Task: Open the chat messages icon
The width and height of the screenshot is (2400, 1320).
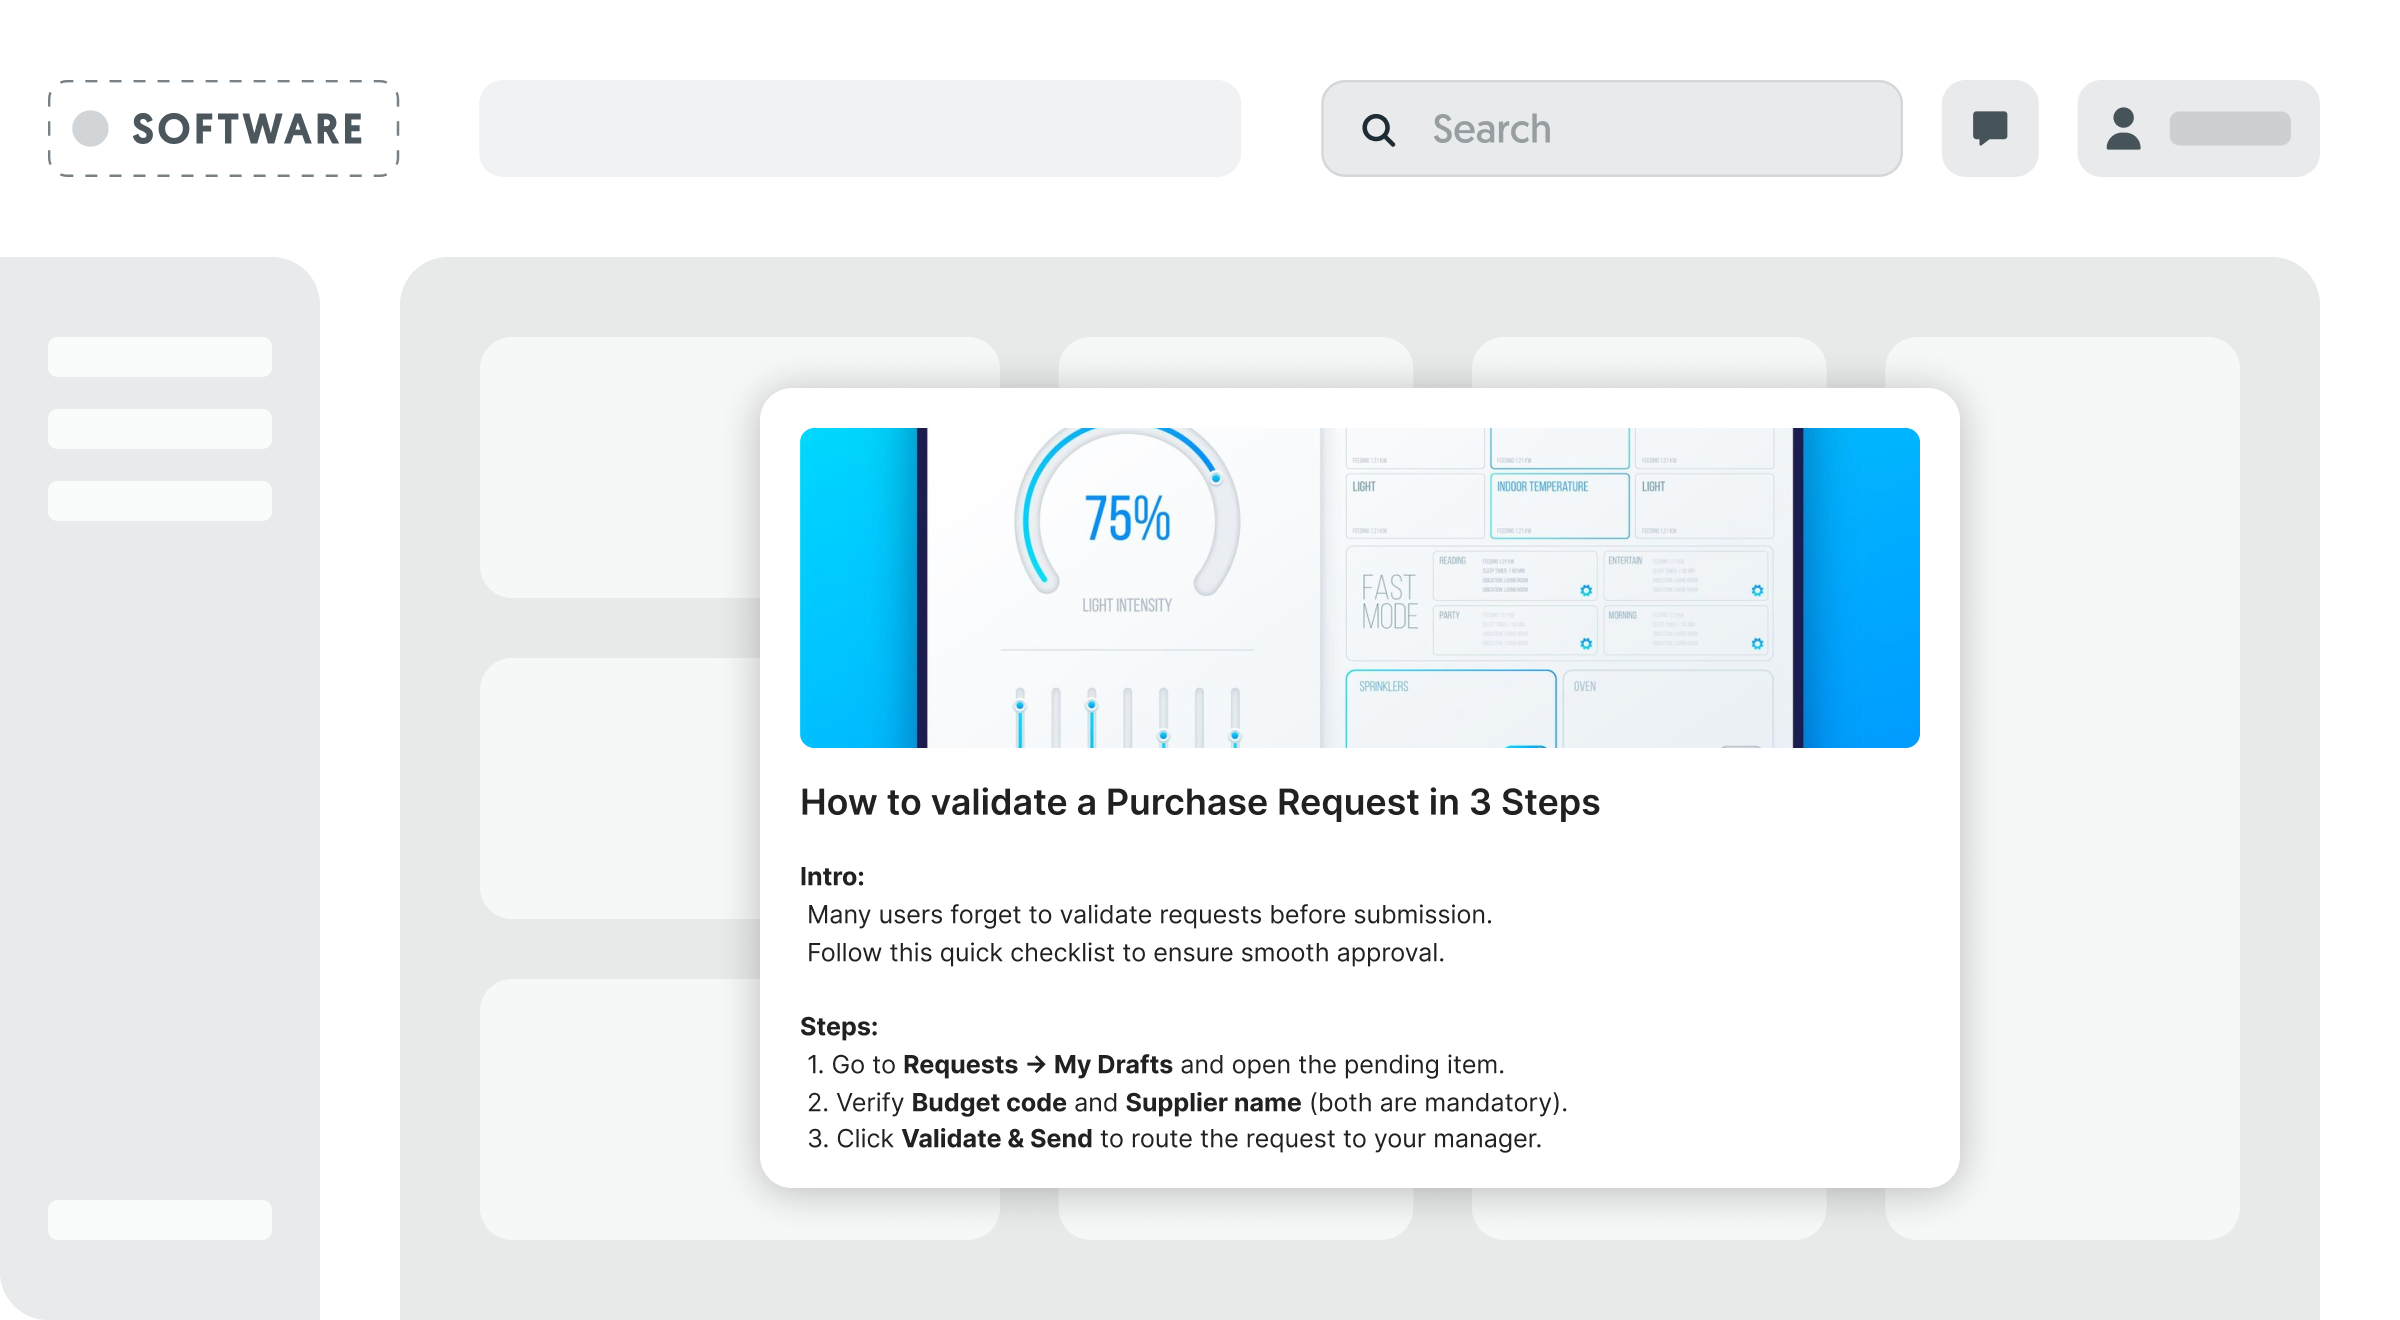Action: pos(1990,129)
